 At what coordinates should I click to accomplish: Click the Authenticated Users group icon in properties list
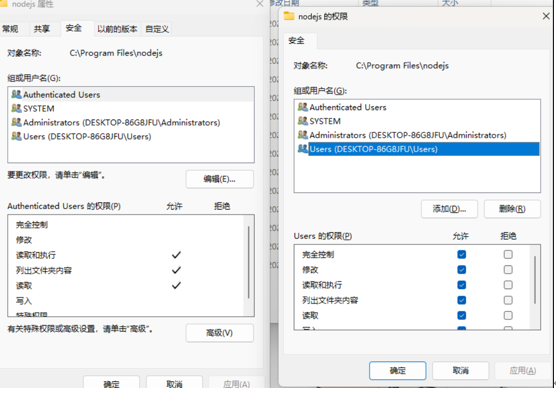(16, 94)
